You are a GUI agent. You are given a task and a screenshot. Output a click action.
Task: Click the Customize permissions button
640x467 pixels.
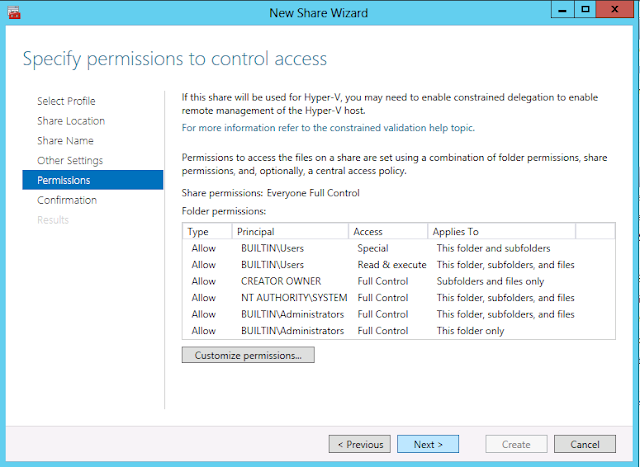click(x=248, y=355)
